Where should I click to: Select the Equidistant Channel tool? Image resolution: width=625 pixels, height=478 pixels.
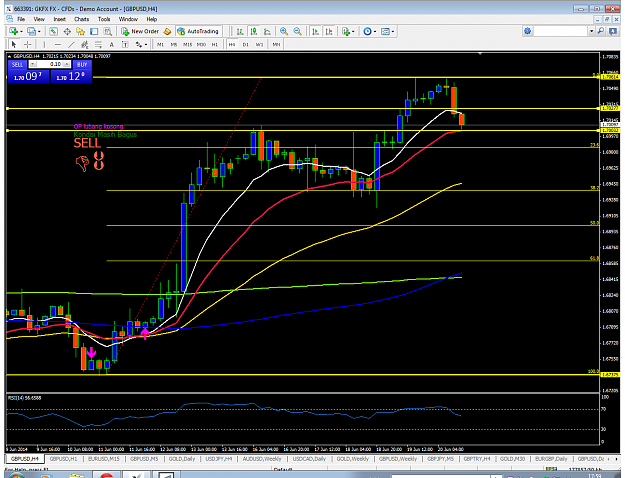pyautogui.click(x=85, y=44)
